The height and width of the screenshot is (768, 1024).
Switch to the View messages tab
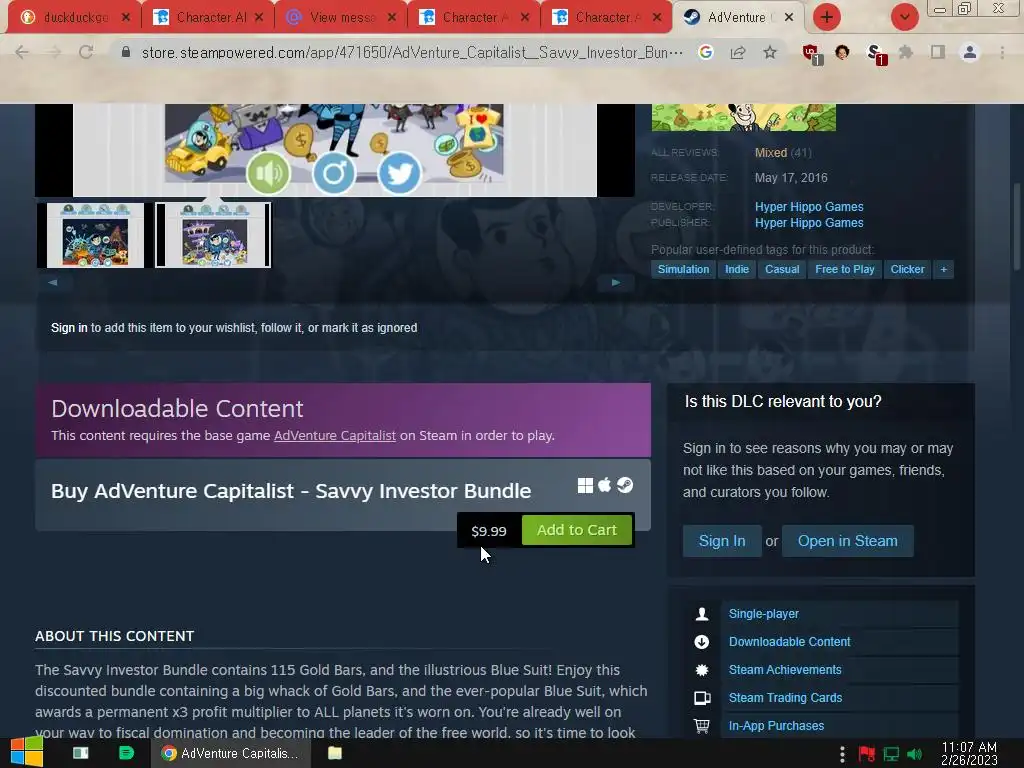coord(342,17)
